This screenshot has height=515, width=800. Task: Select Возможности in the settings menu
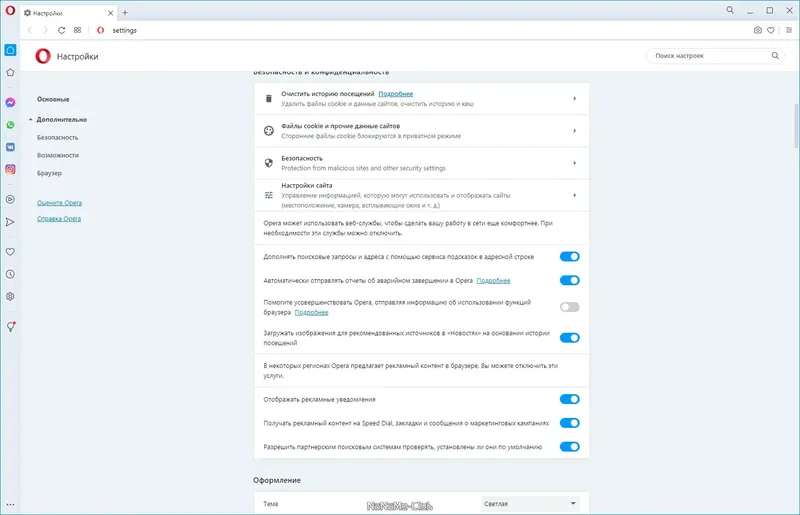click(58, 155)
